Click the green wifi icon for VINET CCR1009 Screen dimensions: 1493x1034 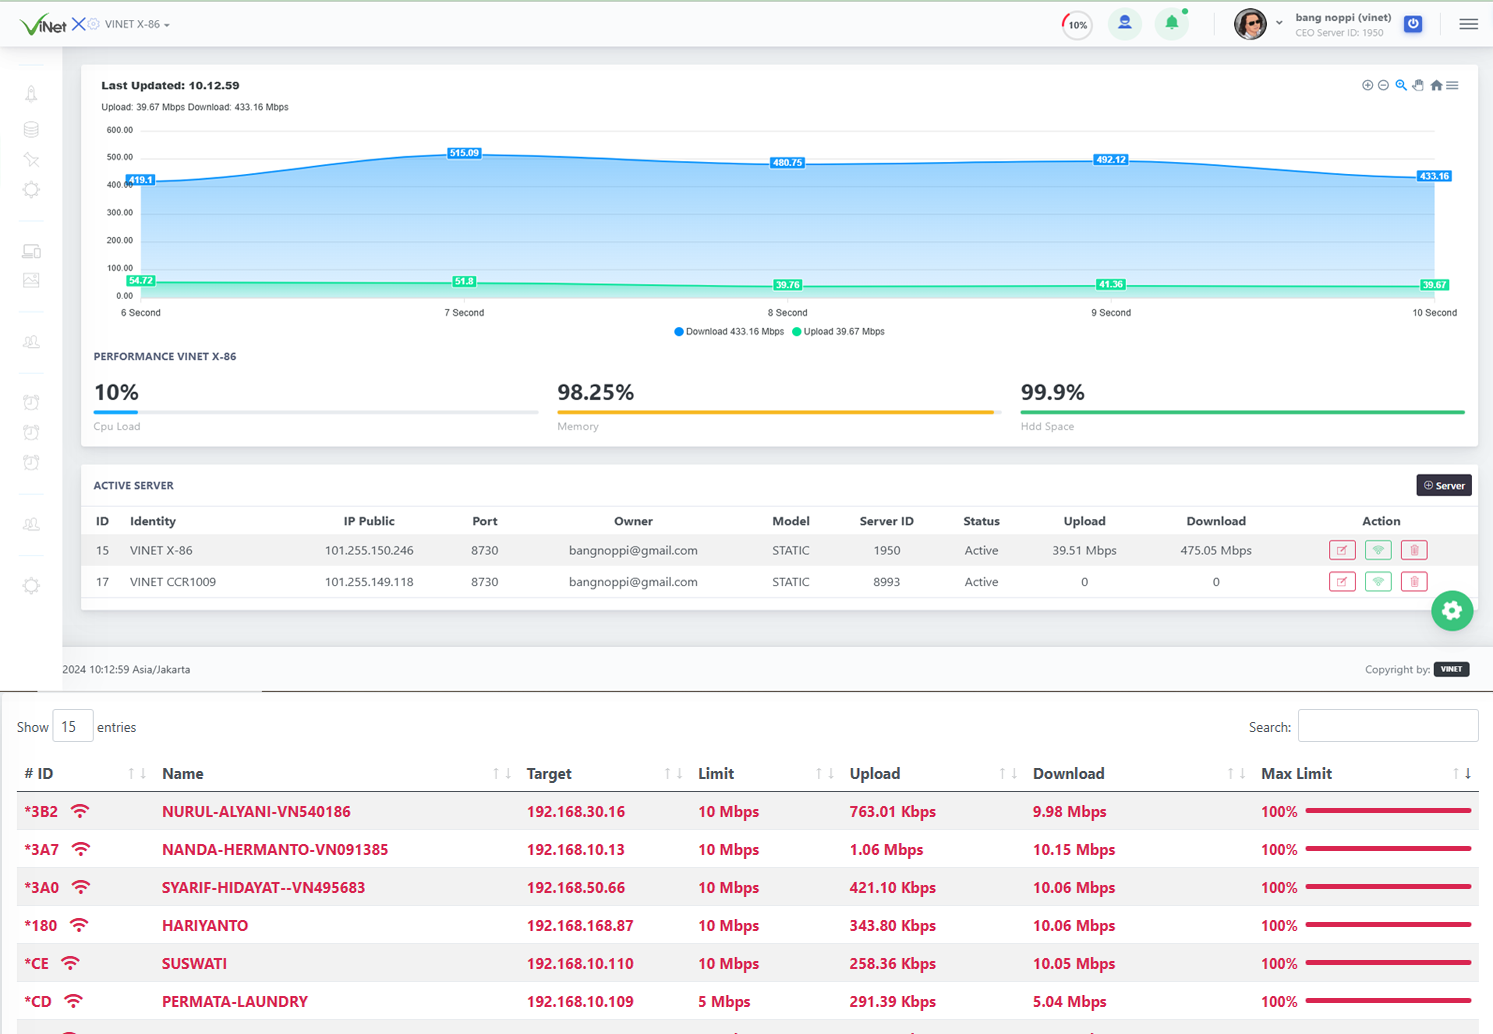pyautogui.click(x=1378, y=582)
